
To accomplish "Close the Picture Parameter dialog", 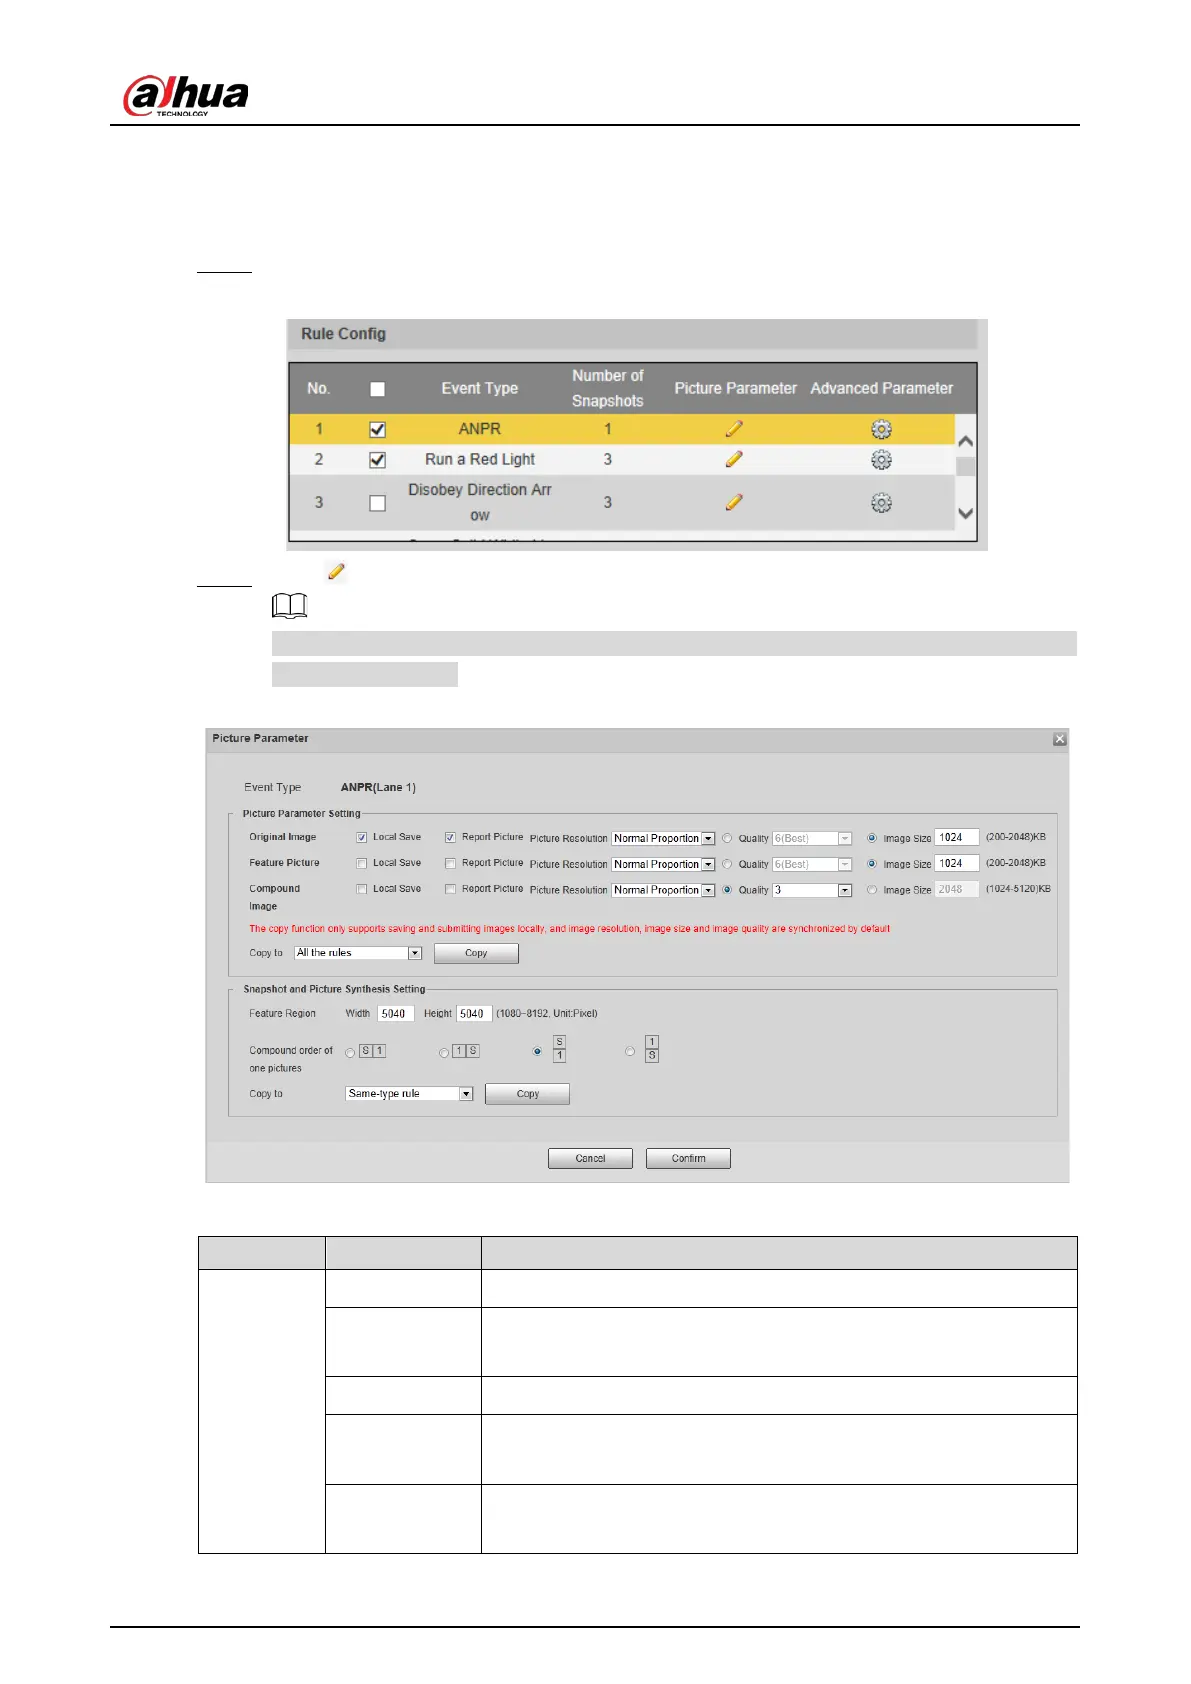I will (x=1060, y=739).
